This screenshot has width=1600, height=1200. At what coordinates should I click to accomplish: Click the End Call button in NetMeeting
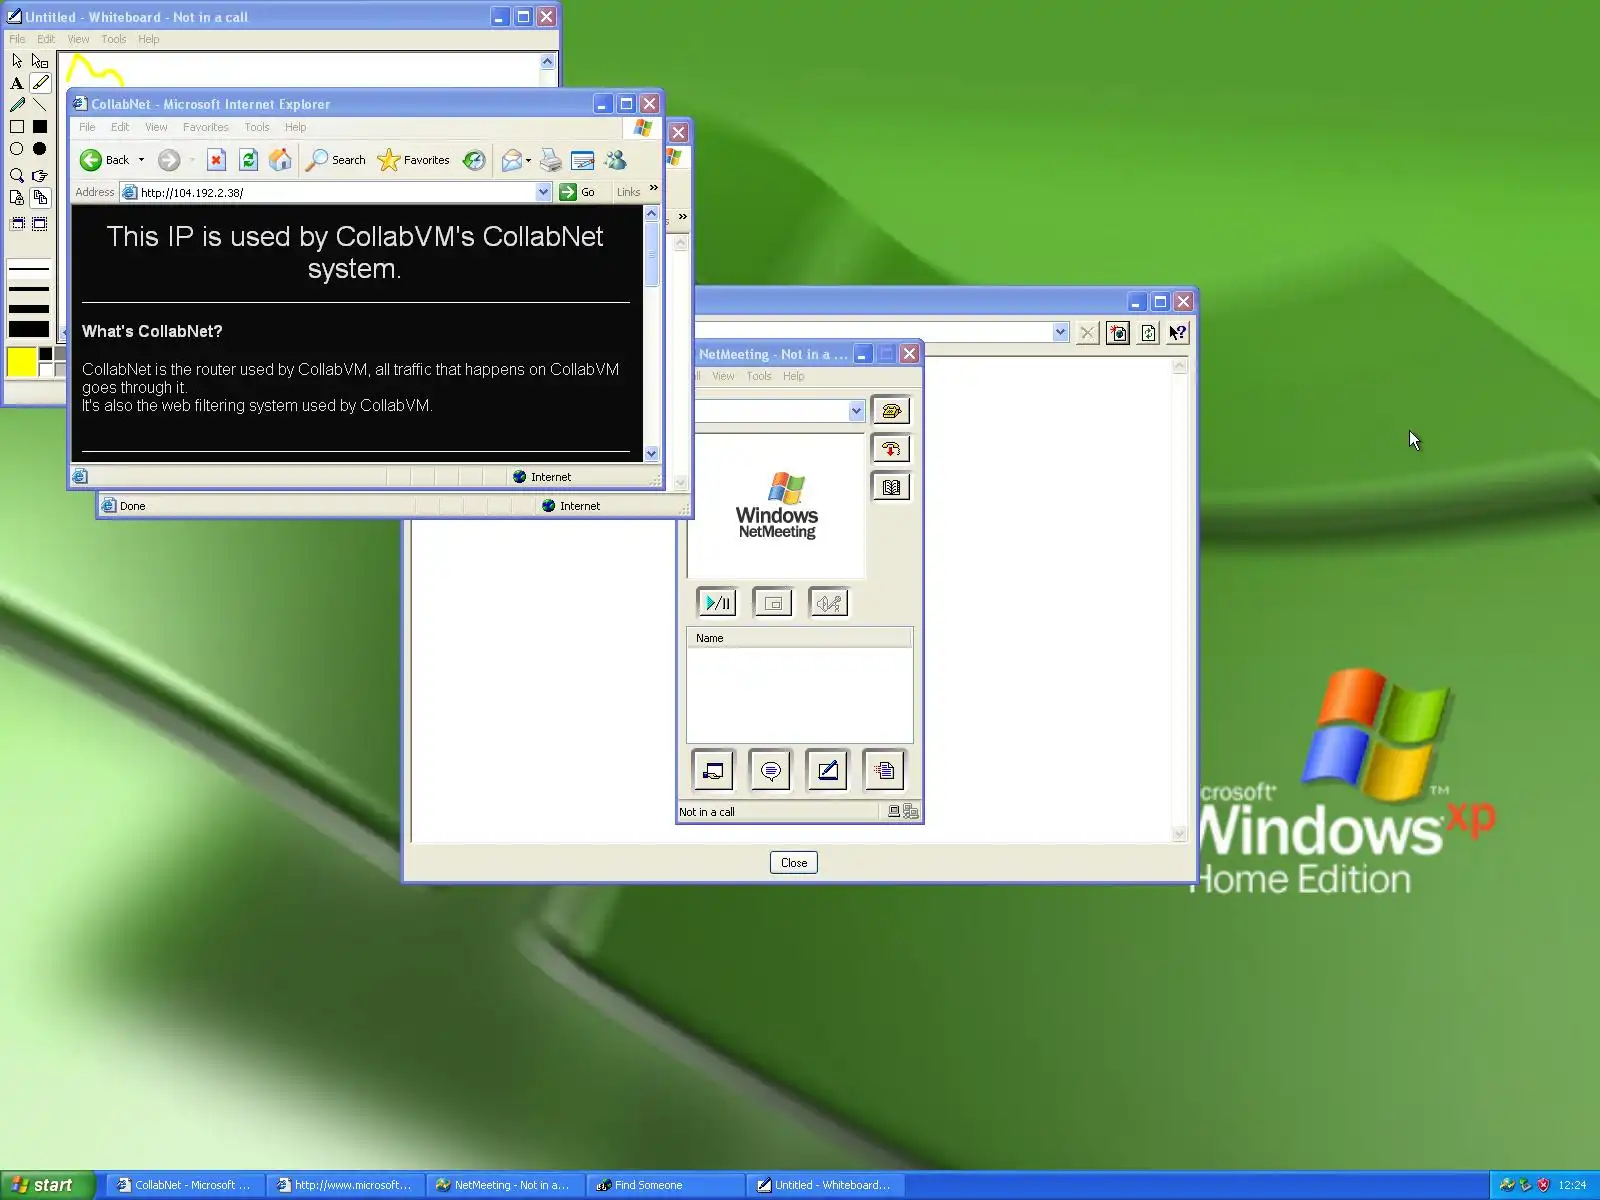(x=890, y=449)
